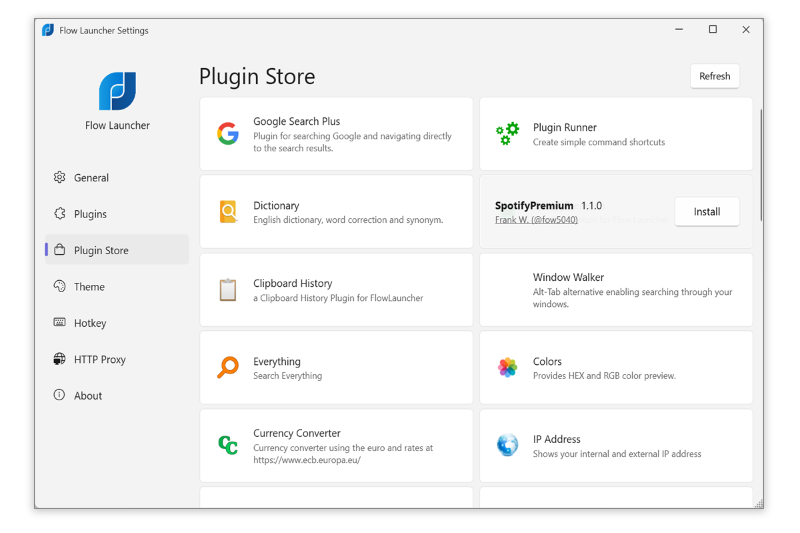Install the SpotifyPremium plugin

(707, 212)
